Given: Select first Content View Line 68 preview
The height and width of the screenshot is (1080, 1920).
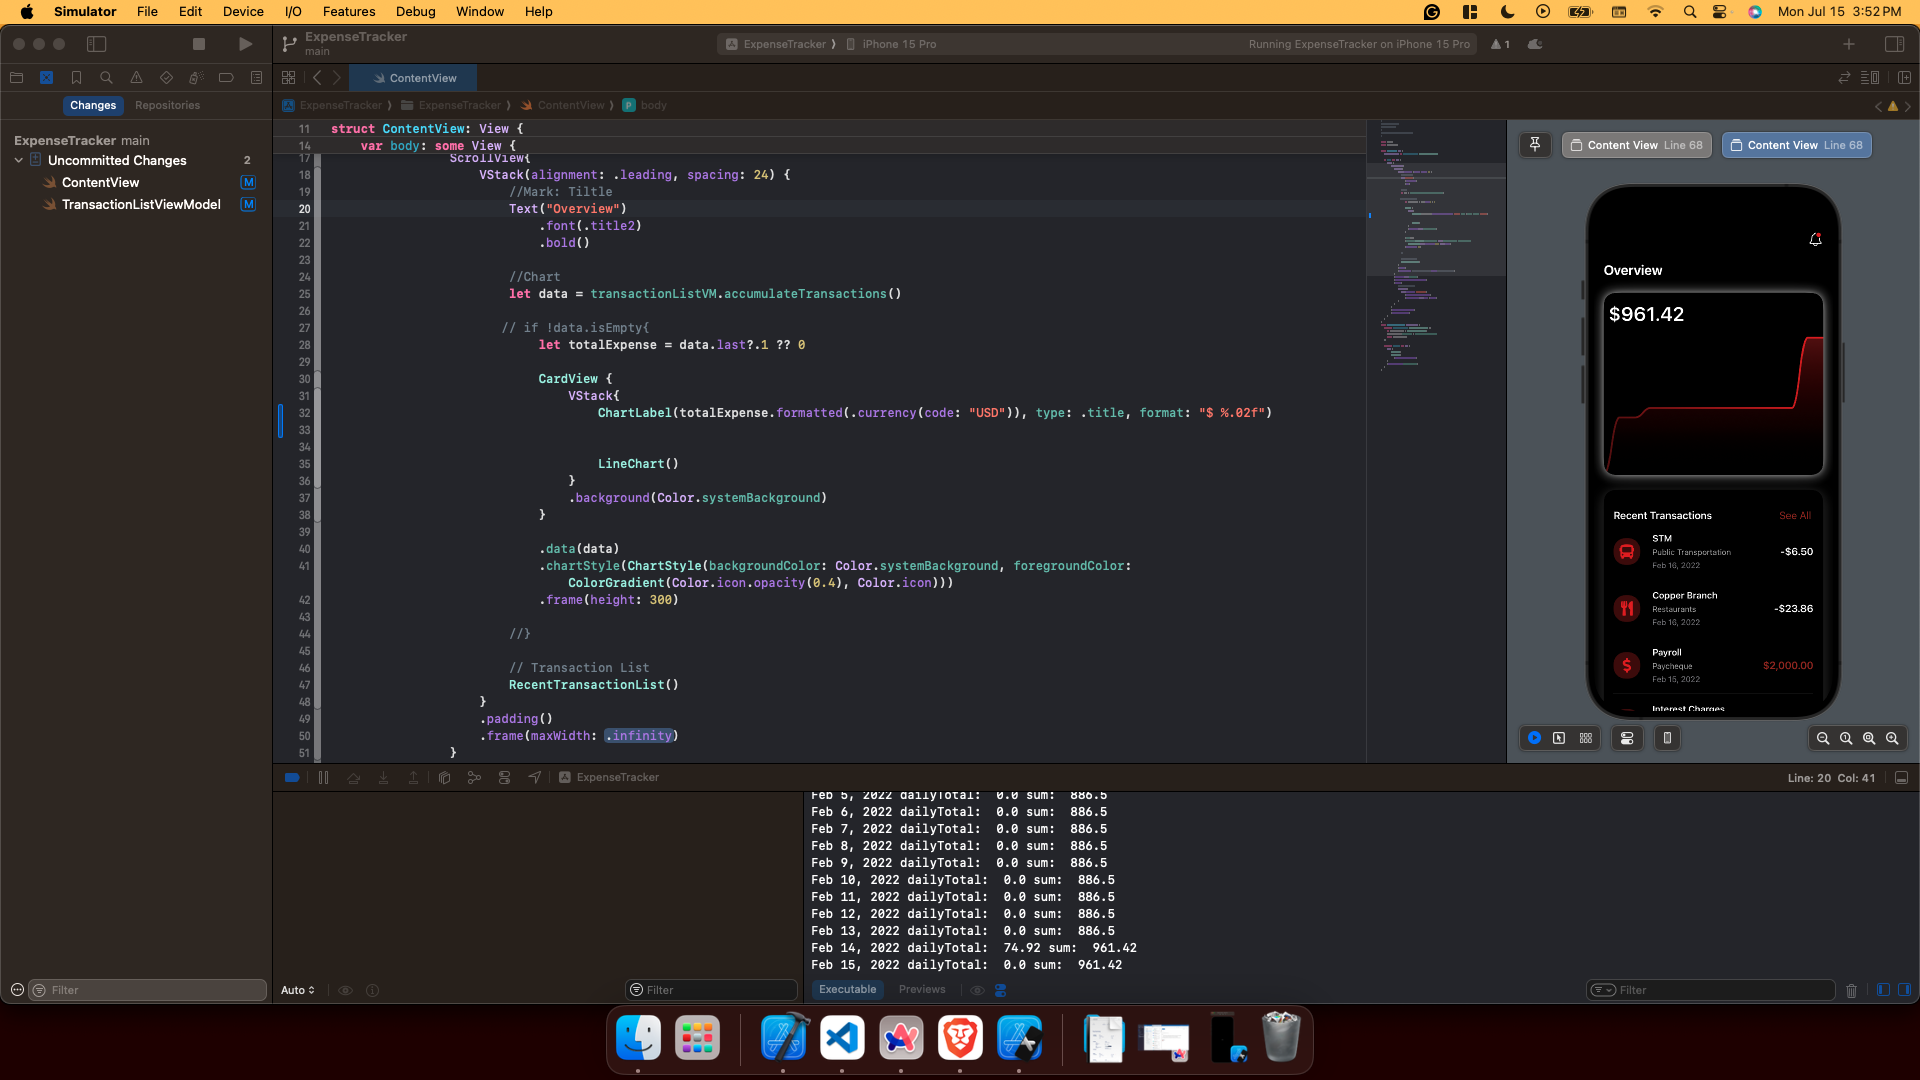Looking at the screenshot, I should click(1637, 145).
